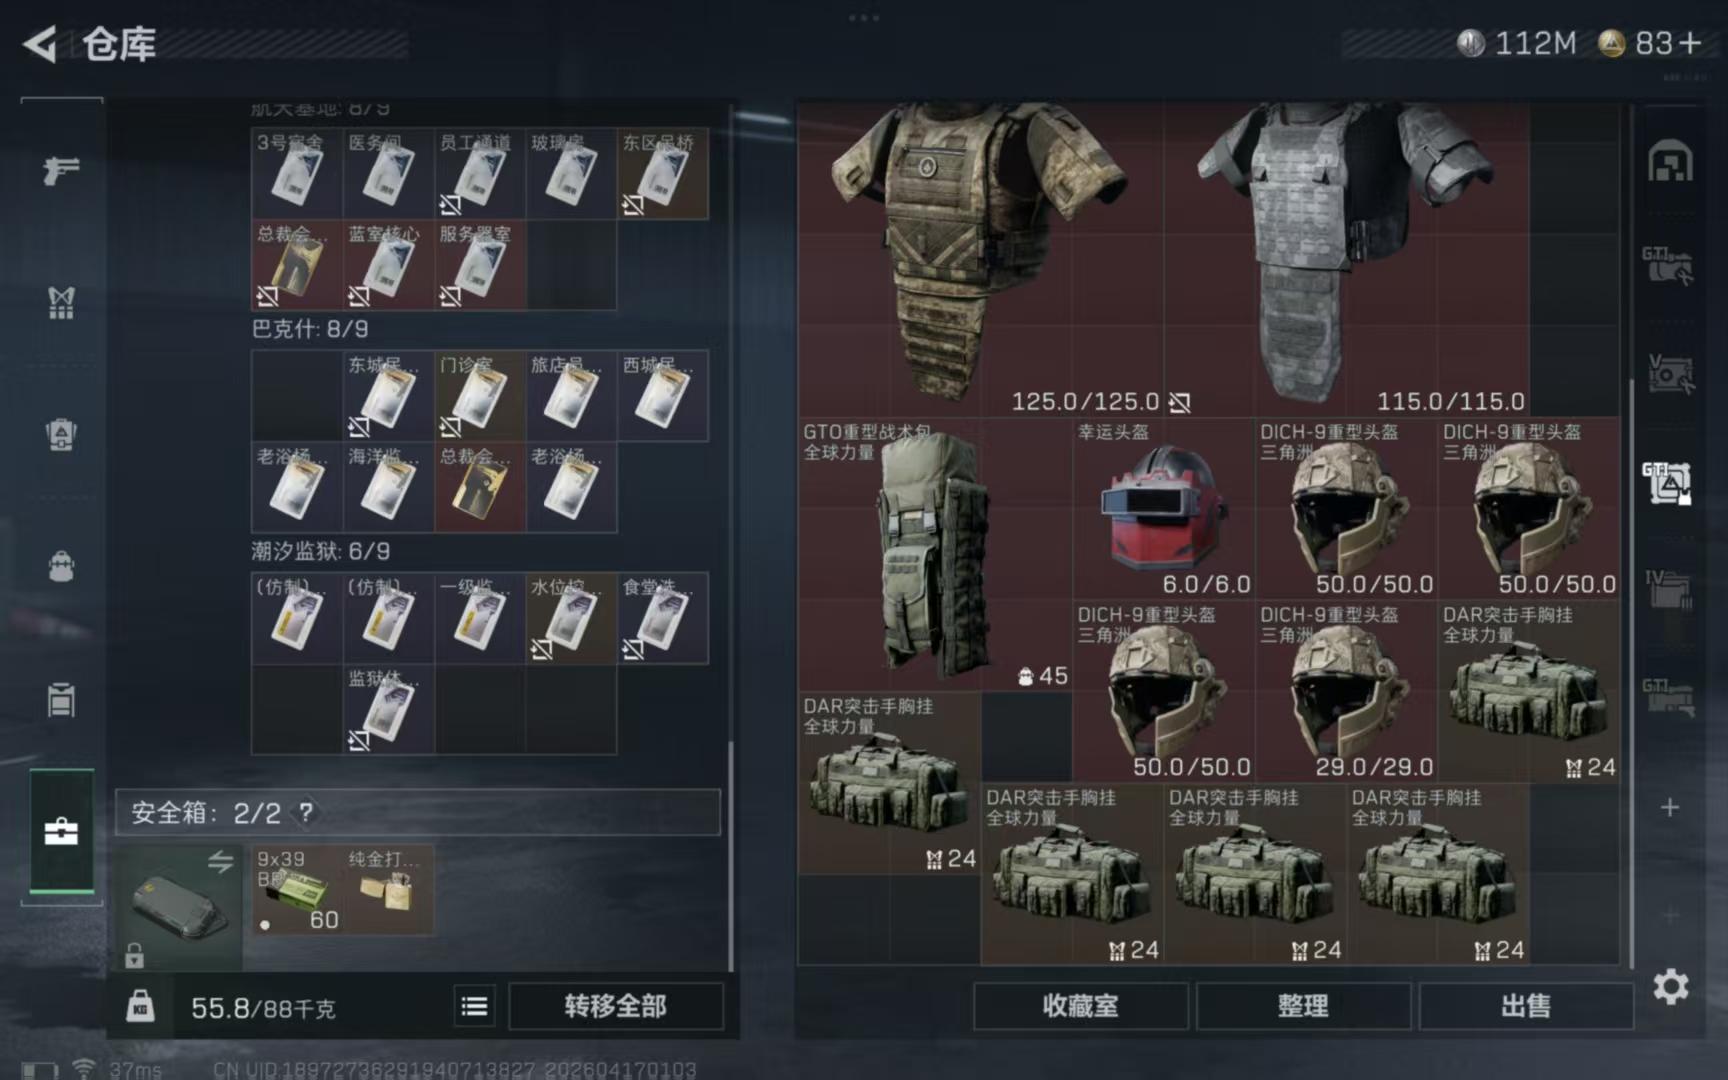Click the 出售 sell button
Viewport: 1728px width, 1080px height.
point(1526,1006)
